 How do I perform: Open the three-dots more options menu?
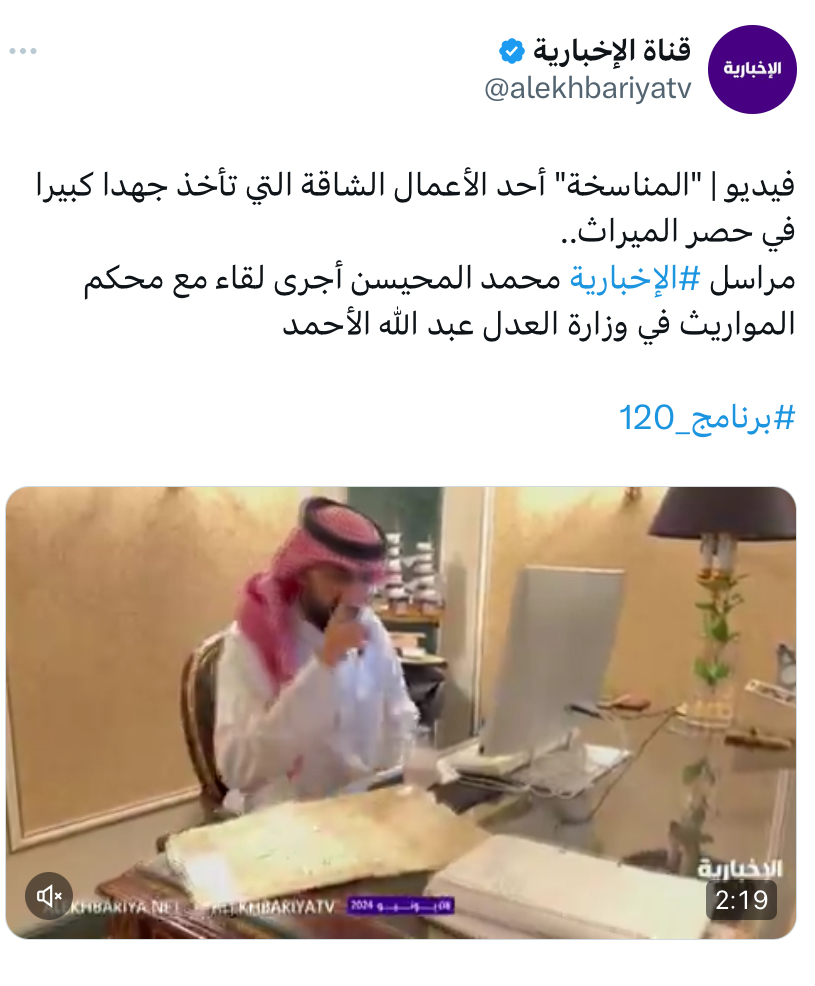pos(23,51)
